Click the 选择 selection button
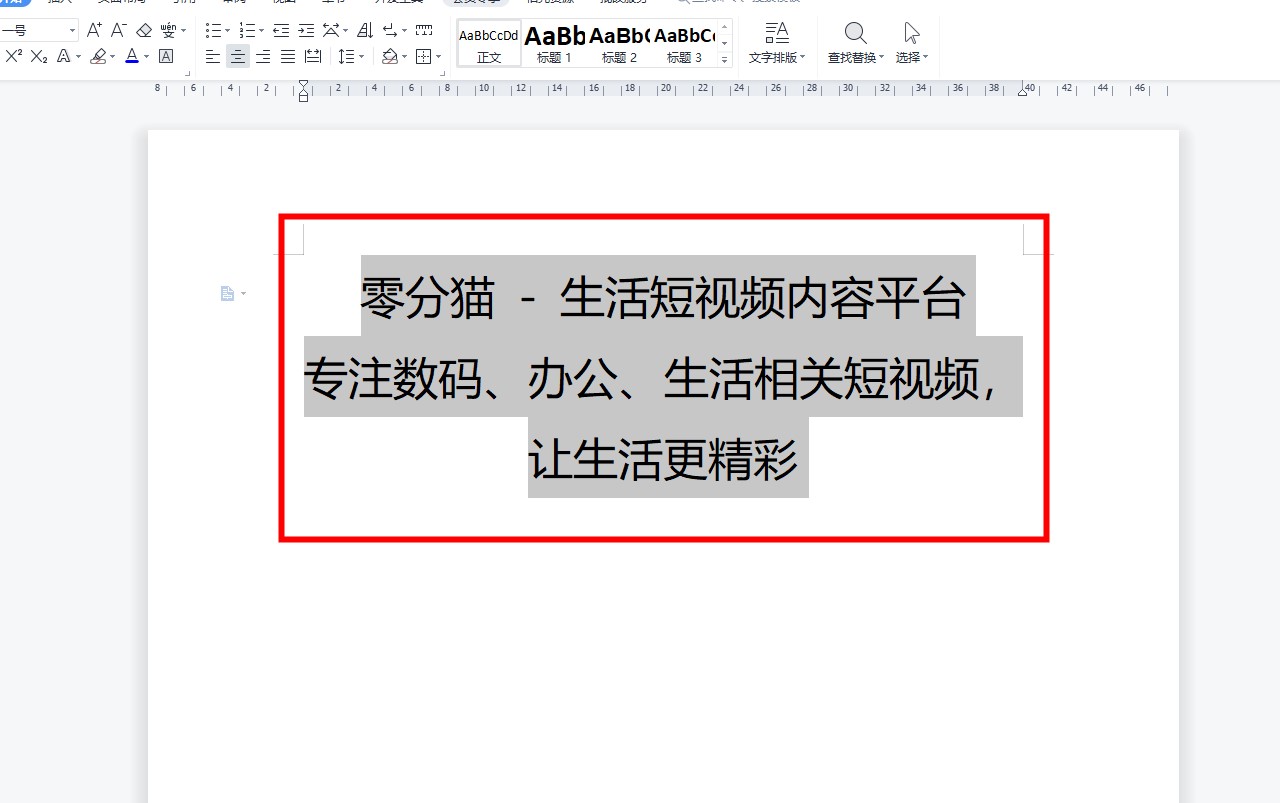This screenshot has height=803, width=1280. pos(911,43)
